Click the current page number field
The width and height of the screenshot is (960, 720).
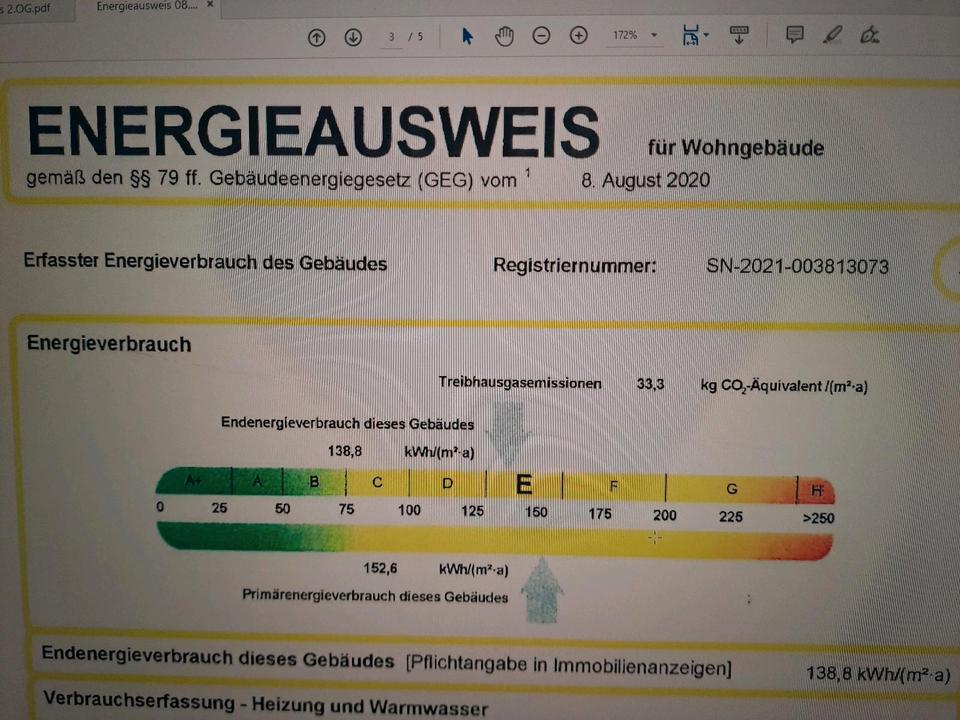click(x=392, y=37)
